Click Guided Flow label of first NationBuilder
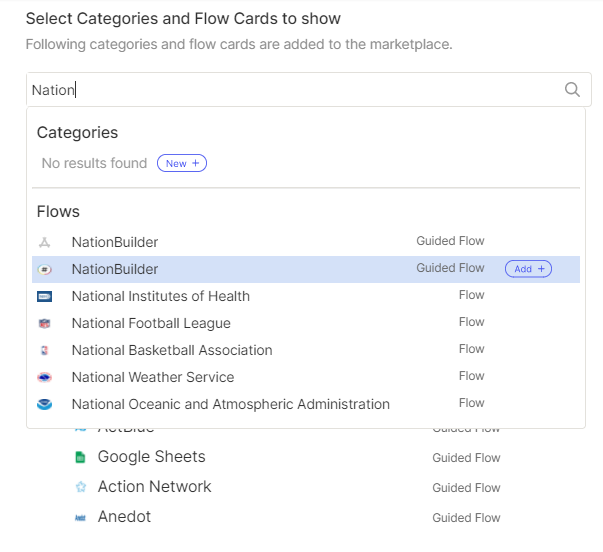Viewport: 603px width, 552px height. click(x=450, y=241)
